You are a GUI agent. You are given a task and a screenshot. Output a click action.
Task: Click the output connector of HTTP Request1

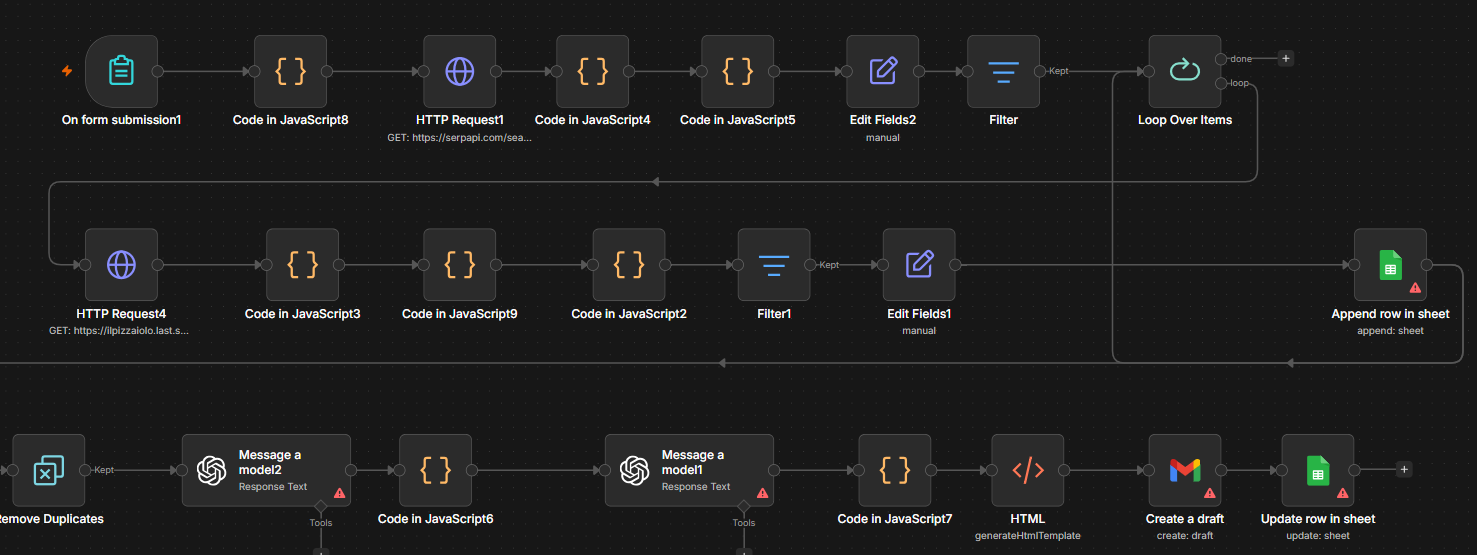click(x=496, y=71)
